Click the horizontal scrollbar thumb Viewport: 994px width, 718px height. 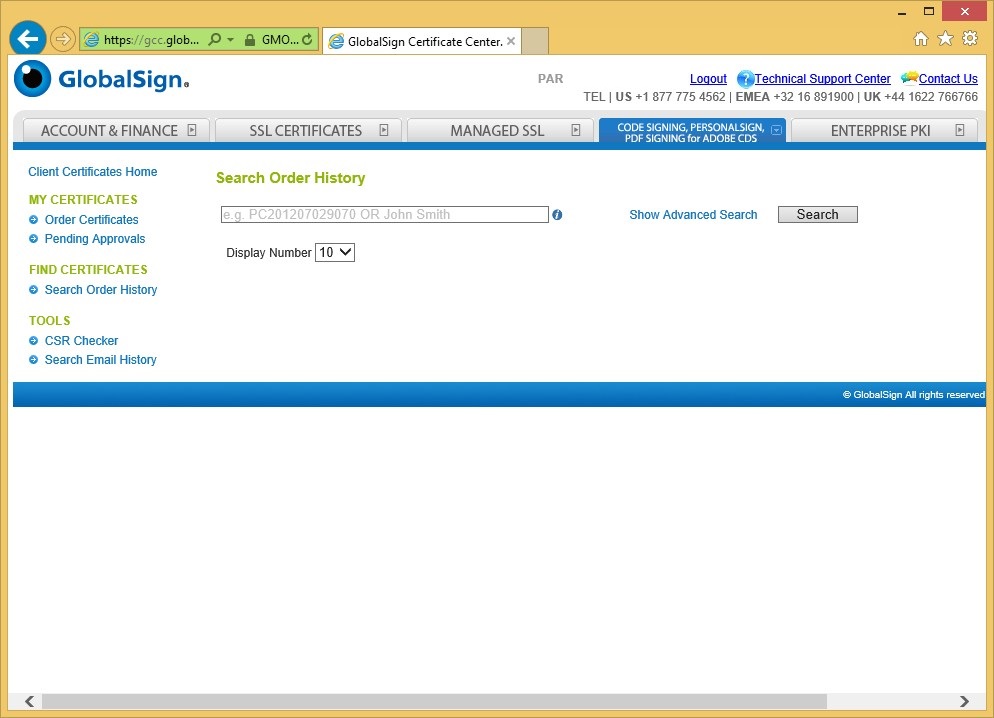point(434,701)
